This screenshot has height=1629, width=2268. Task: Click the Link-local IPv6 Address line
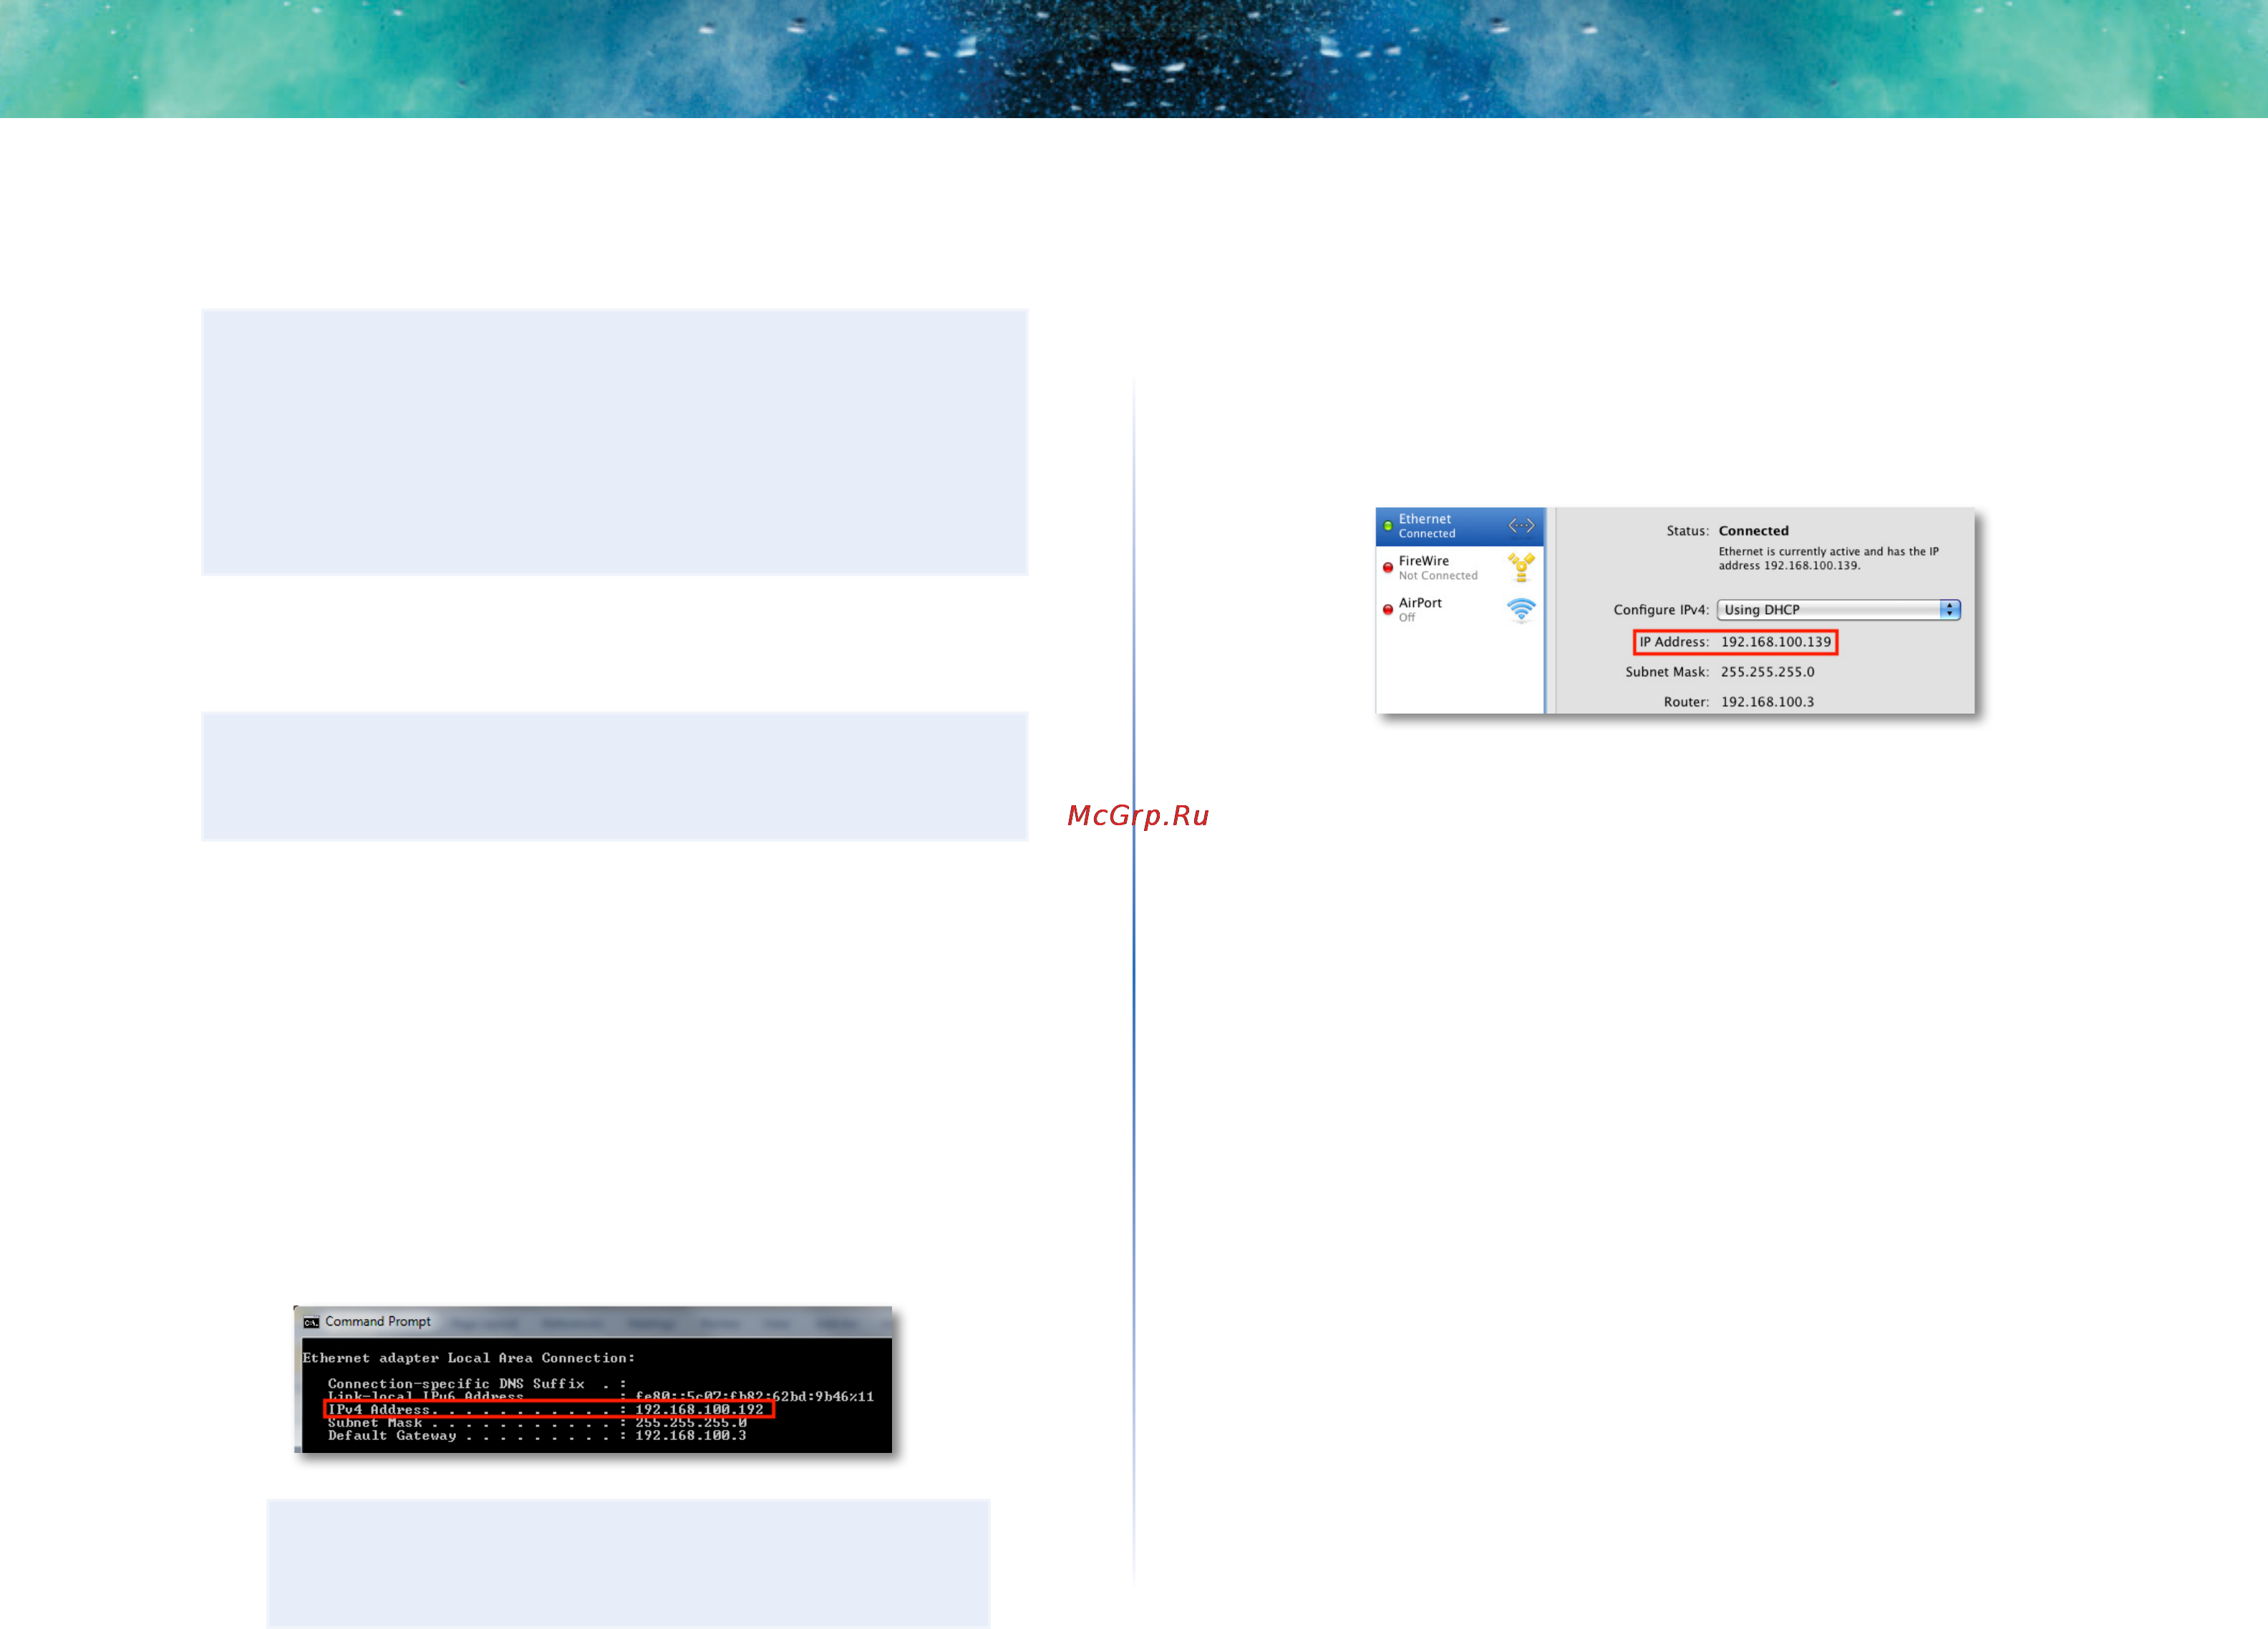click(x=600, y=1396)
